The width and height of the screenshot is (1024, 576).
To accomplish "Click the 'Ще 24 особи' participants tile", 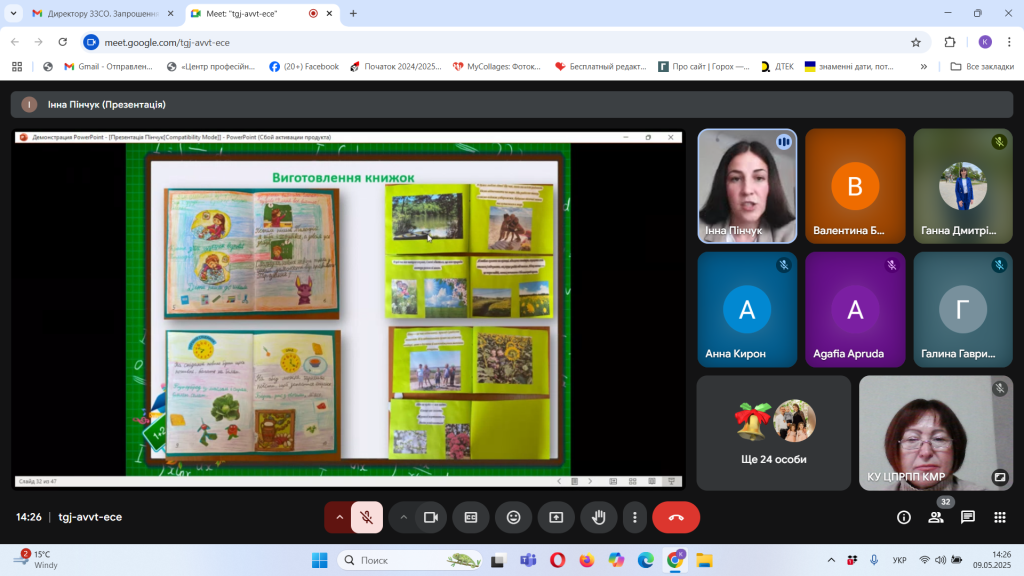I will [774, 432].
